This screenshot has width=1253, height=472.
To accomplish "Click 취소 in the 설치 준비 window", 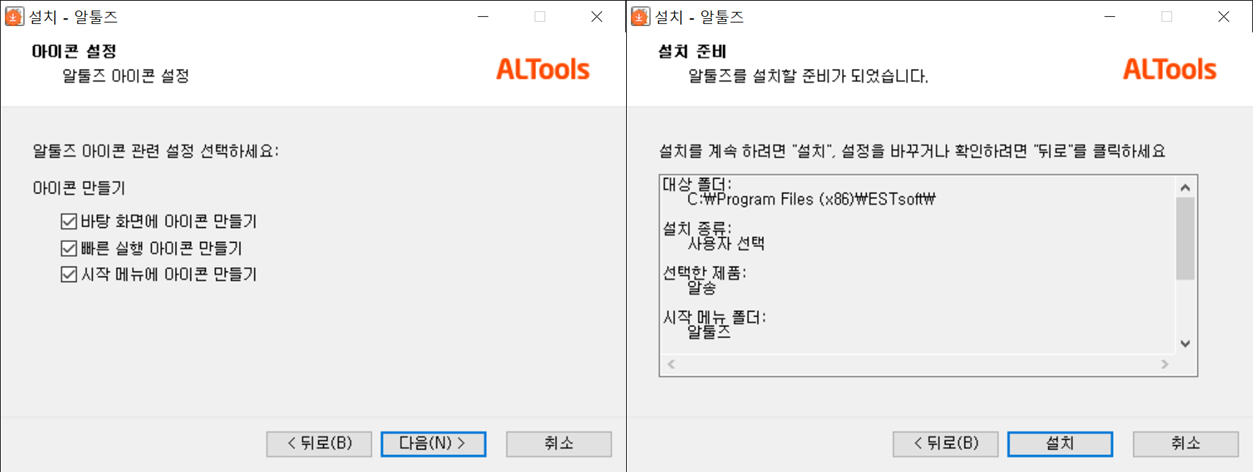I will tap(1185, 443).
